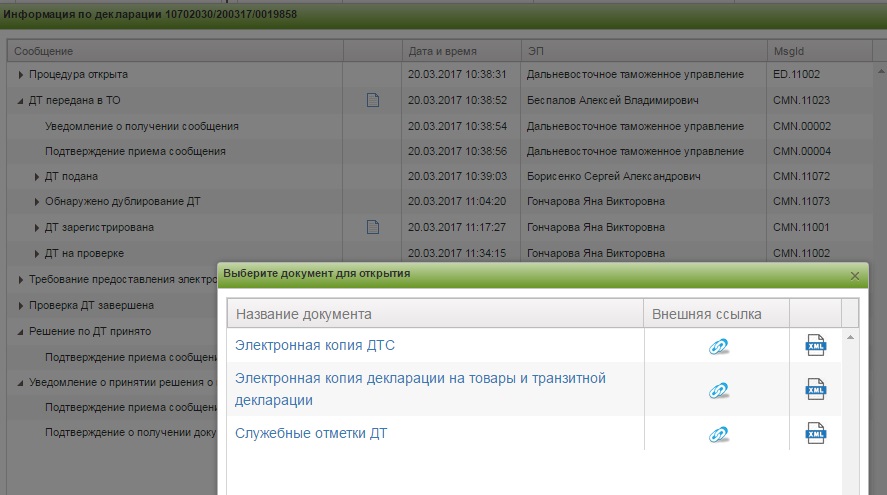Collapse the ДТ передана в ТО node

coord(21,101)
